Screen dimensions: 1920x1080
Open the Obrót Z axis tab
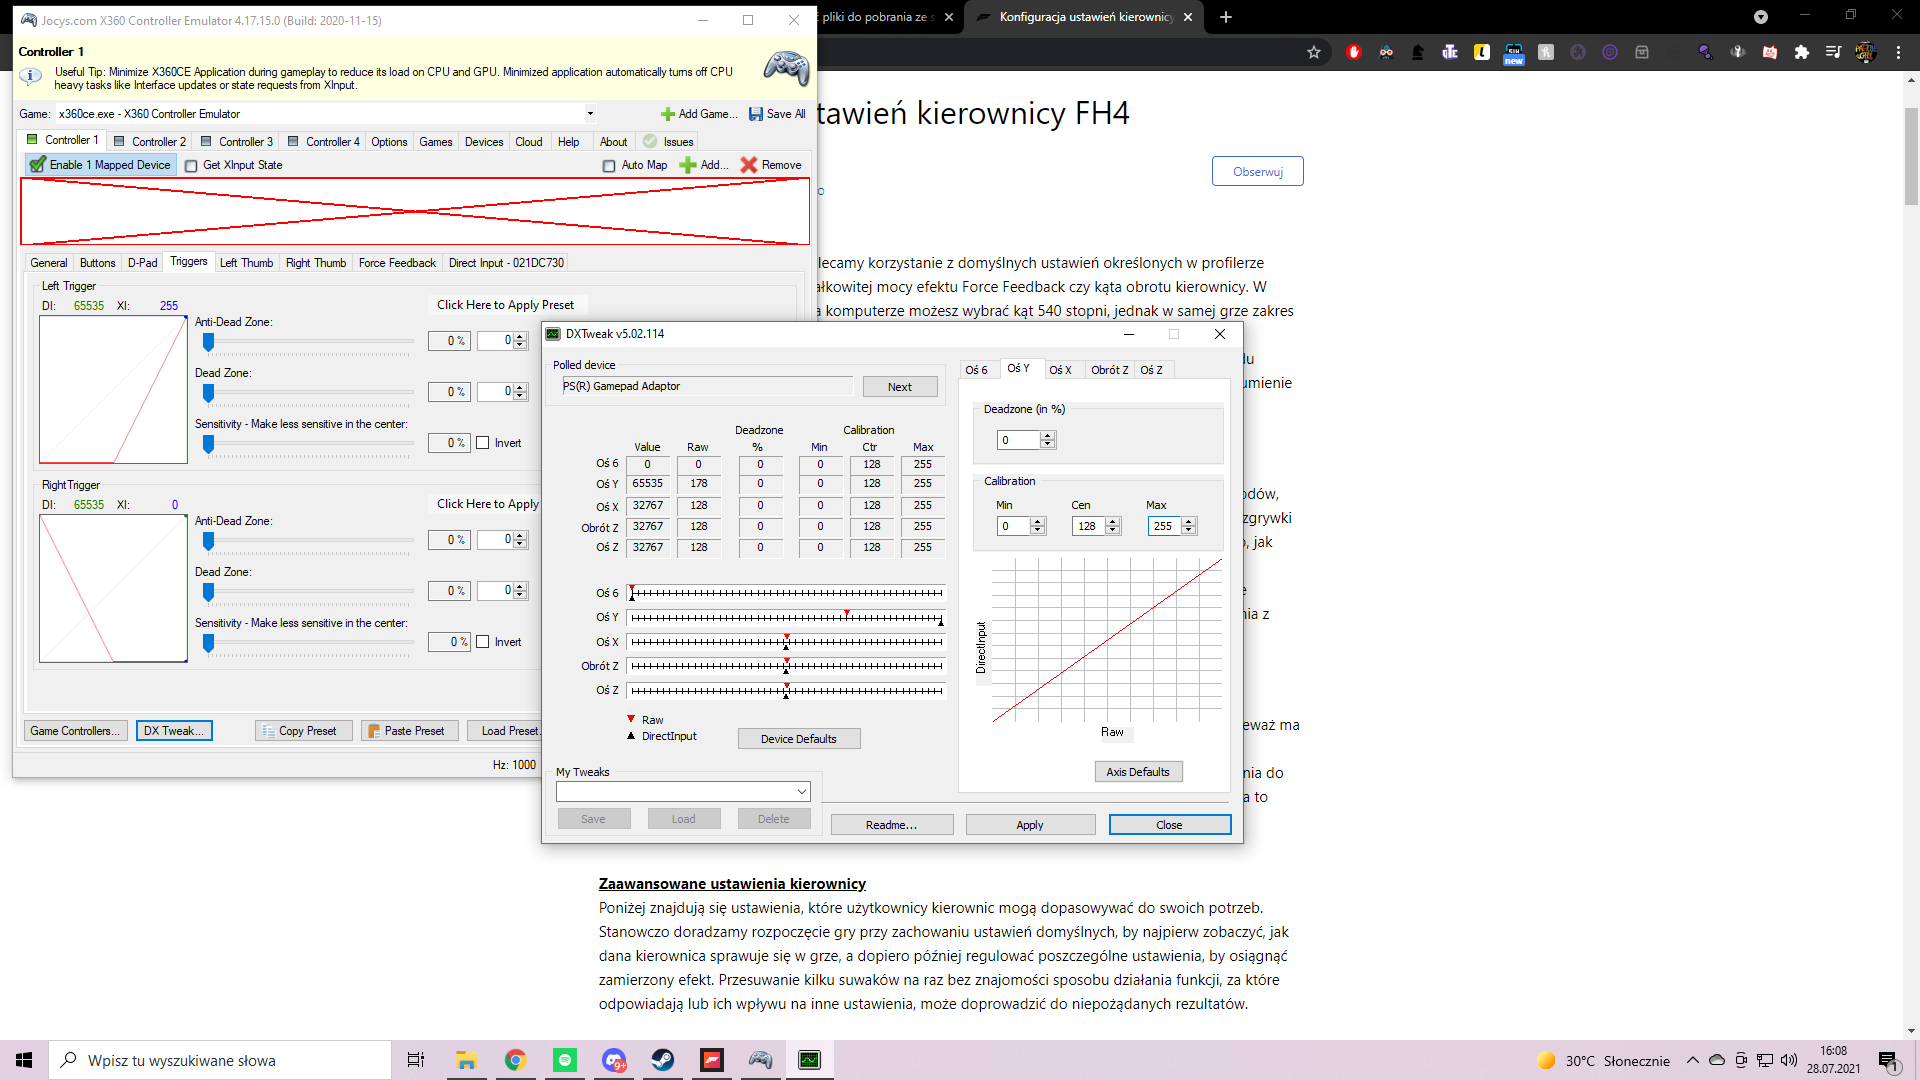point(1109,370)
